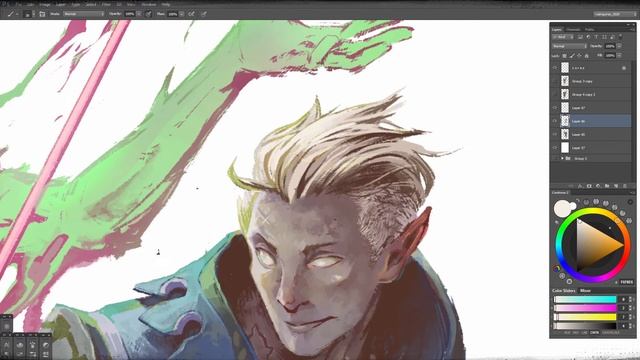Open Coolorus settings icon at panel top right
640x360 pixels.
coord(630,202)
